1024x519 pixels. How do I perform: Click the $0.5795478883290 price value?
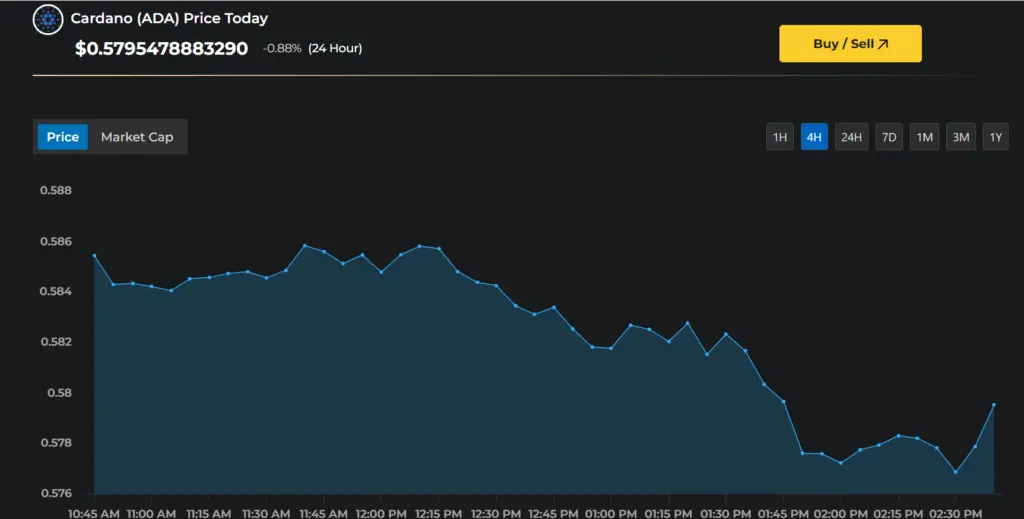[x=161, y=48]
